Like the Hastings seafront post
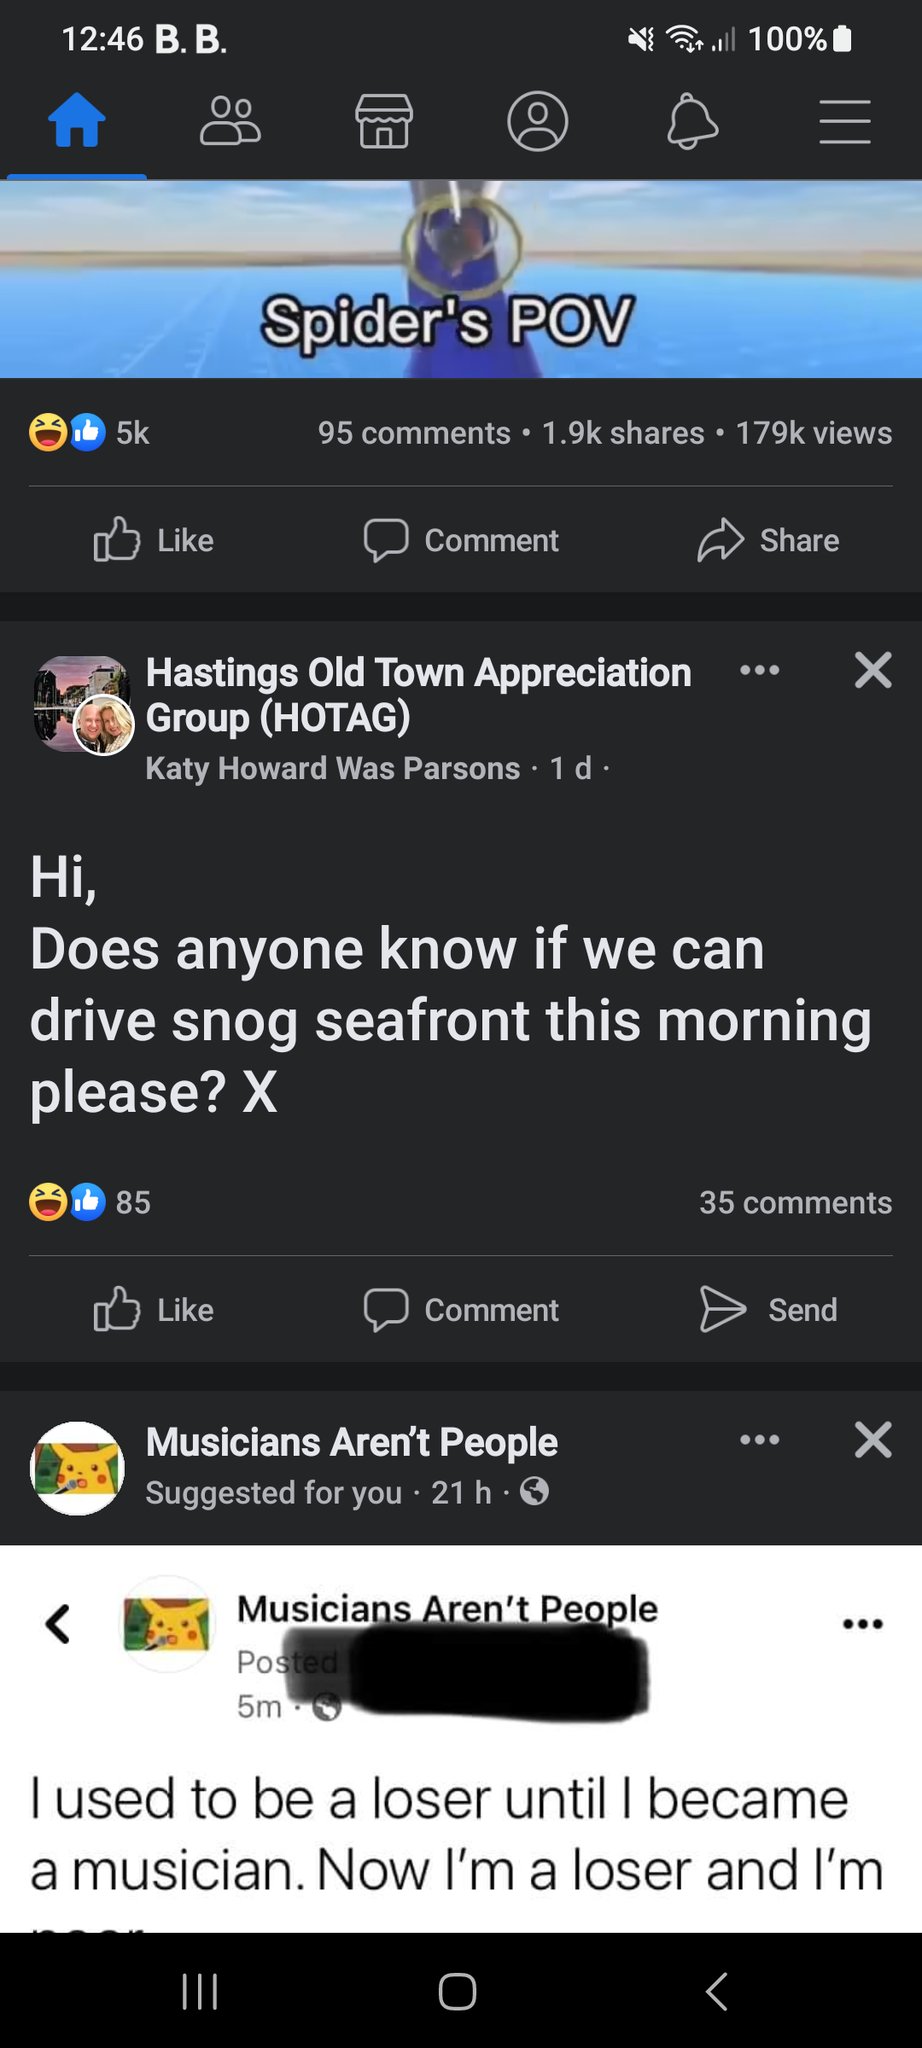The image size is (922, 2048). tap(154, 1310)
